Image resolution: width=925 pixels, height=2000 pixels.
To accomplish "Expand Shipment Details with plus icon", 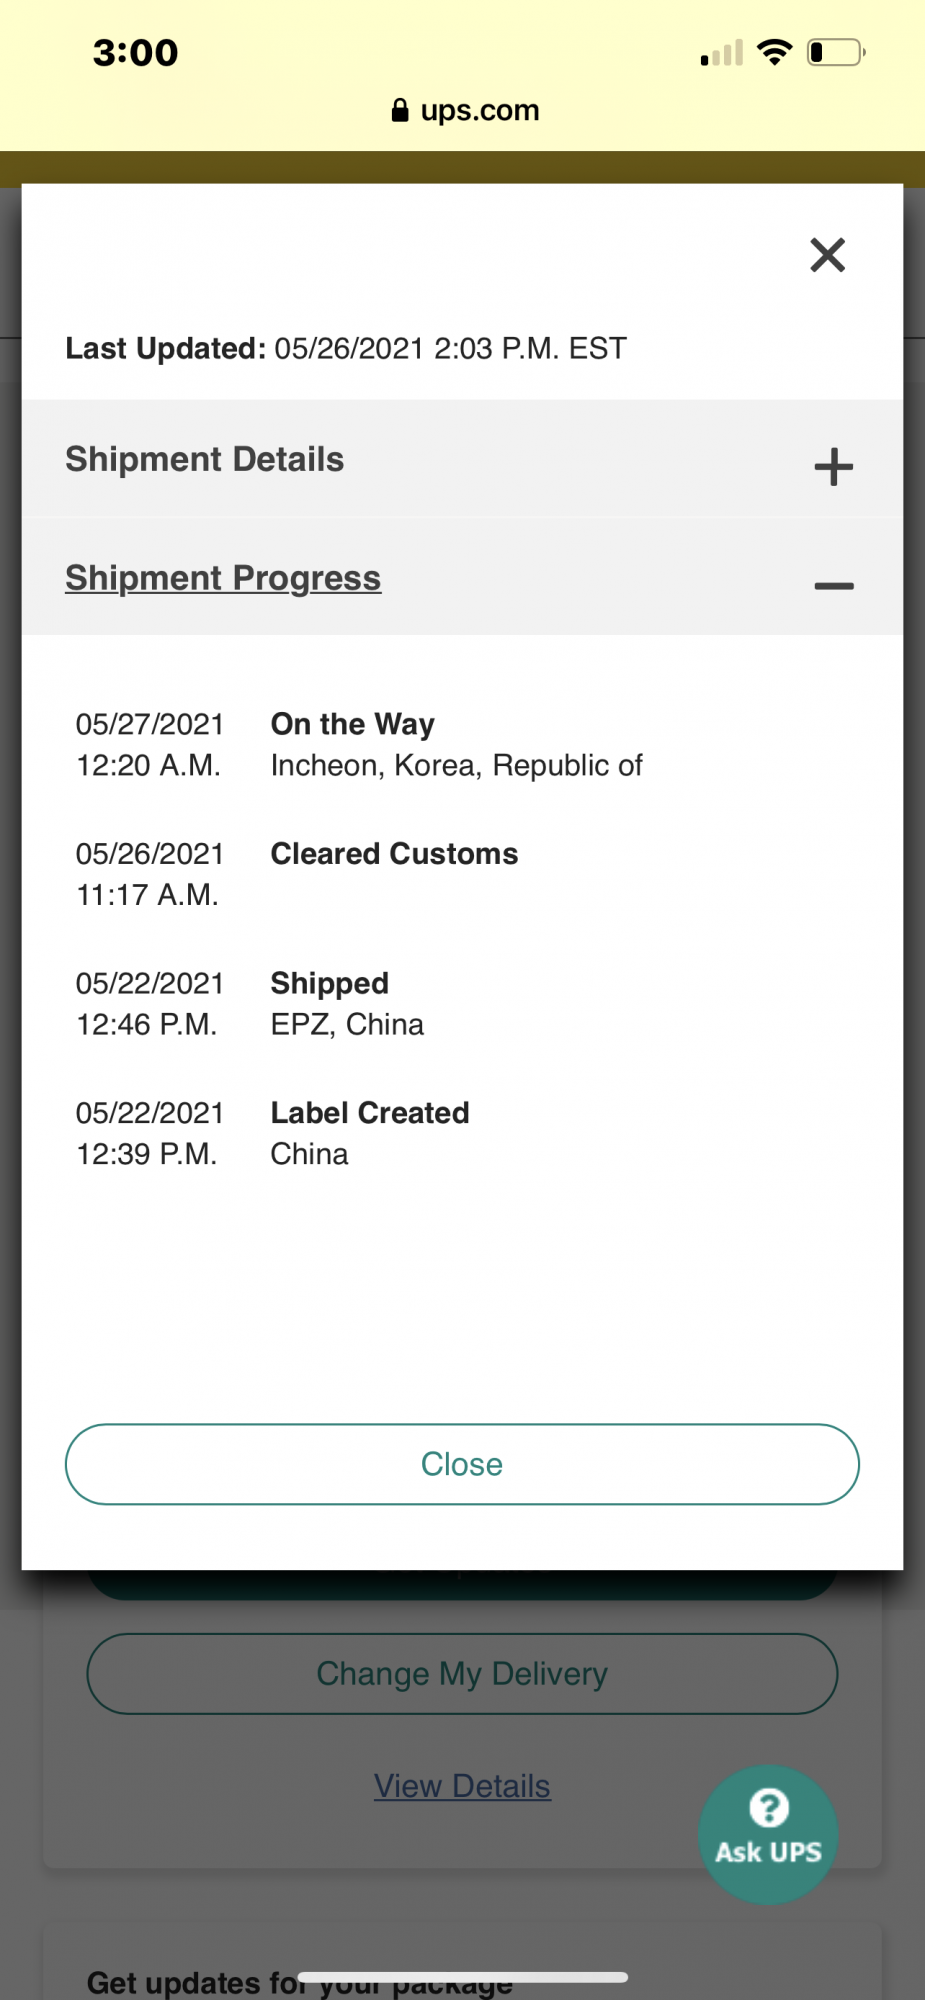I will [833, 467].
